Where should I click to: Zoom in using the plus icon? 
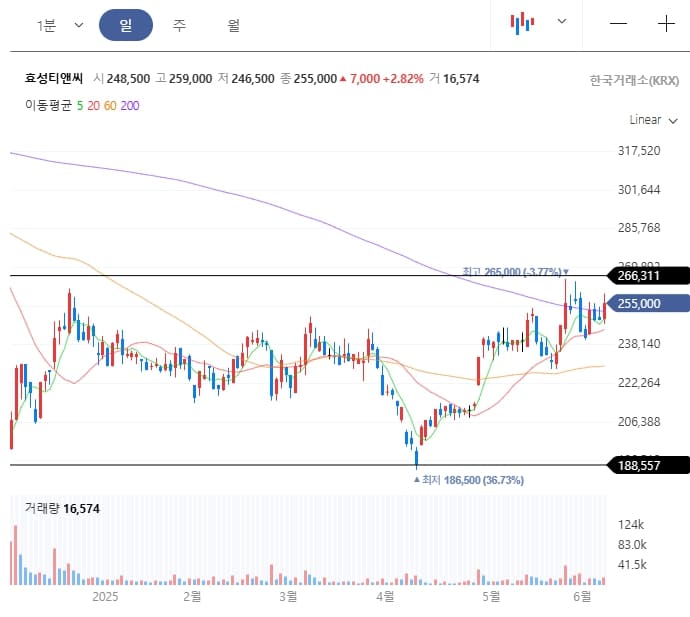666,23
